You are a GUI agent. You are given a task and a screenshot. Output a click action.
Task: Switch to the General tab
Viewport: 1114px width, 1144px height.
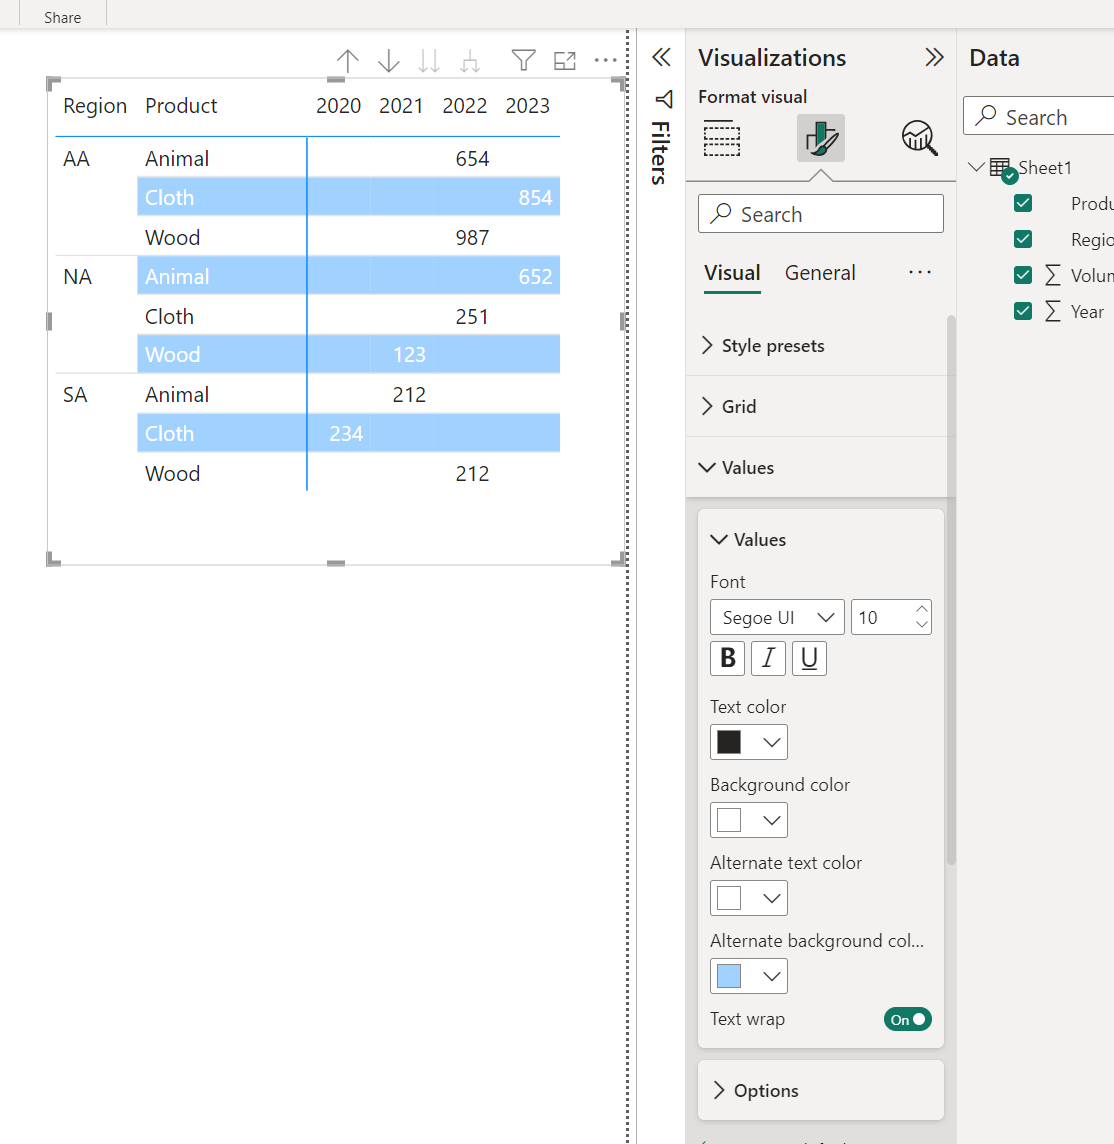[x=820, y=273]
